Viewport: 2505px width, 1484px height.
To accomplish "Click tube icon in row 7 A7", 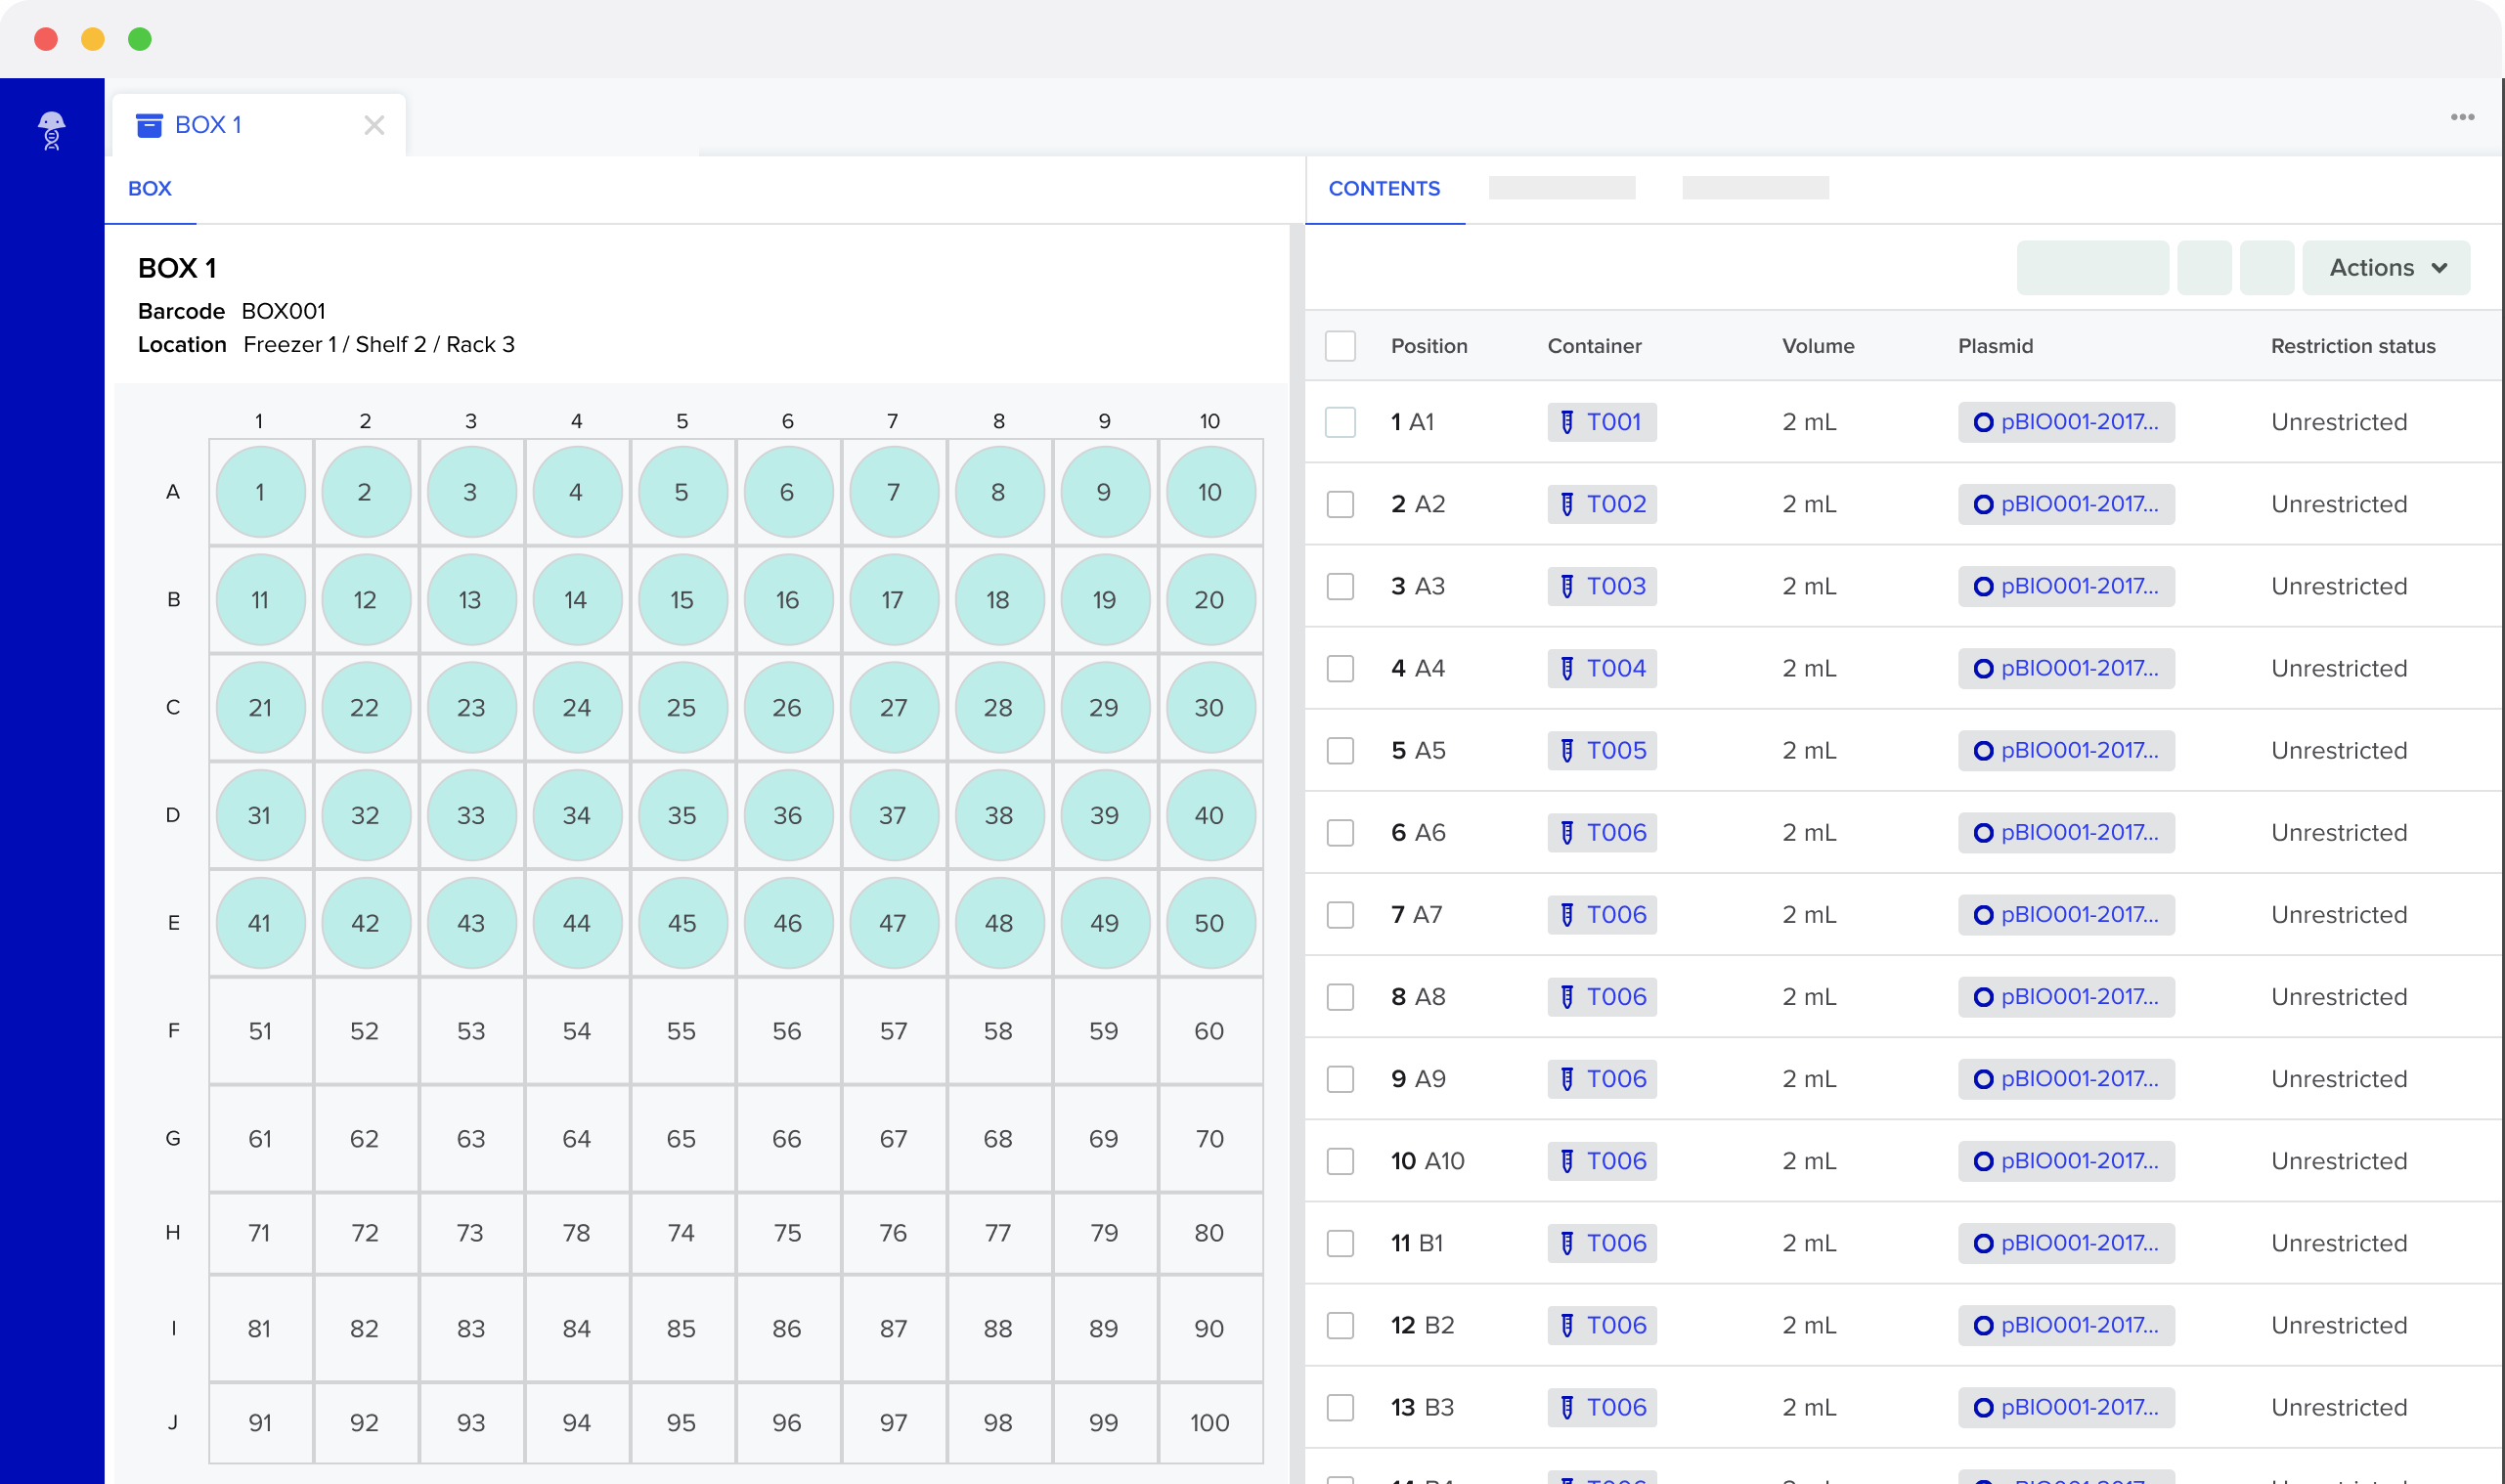I will coord(1567,914).
